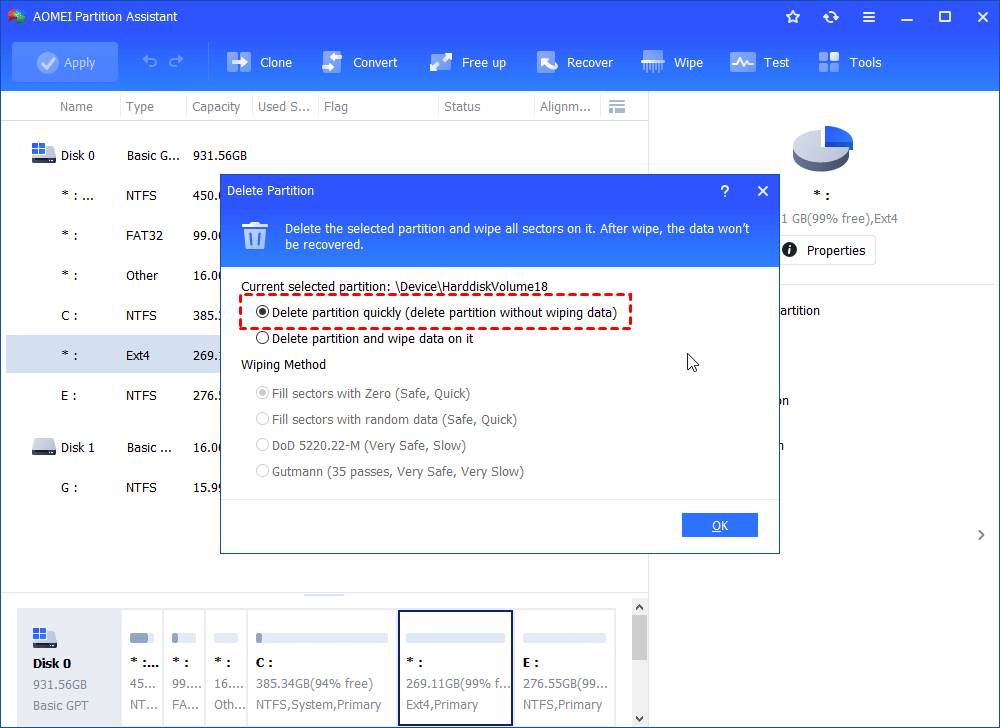Click the Disk 1 drive icon in the list
Image resolution: width=1000 pixels, height=728 pixels.
point(43,446)
